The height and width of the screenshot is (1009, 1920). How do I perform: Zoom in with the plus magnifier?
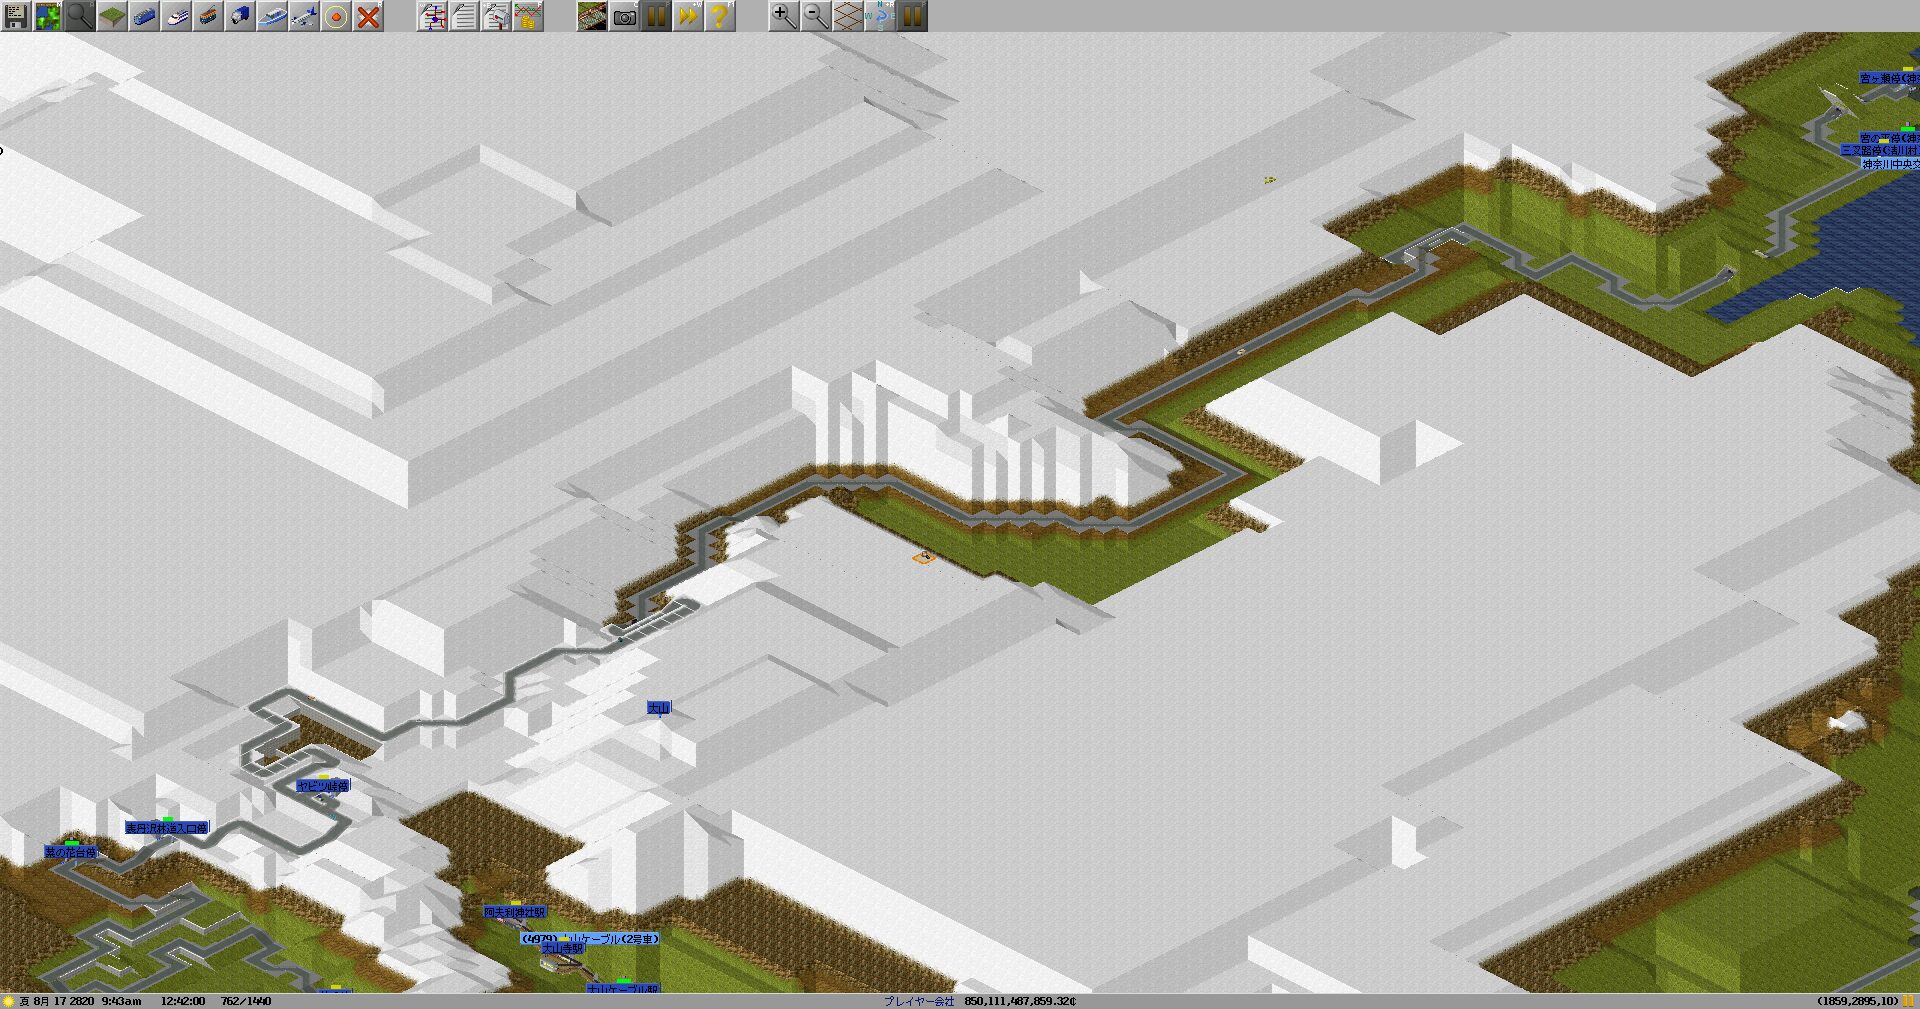click(x=784, y=16)
